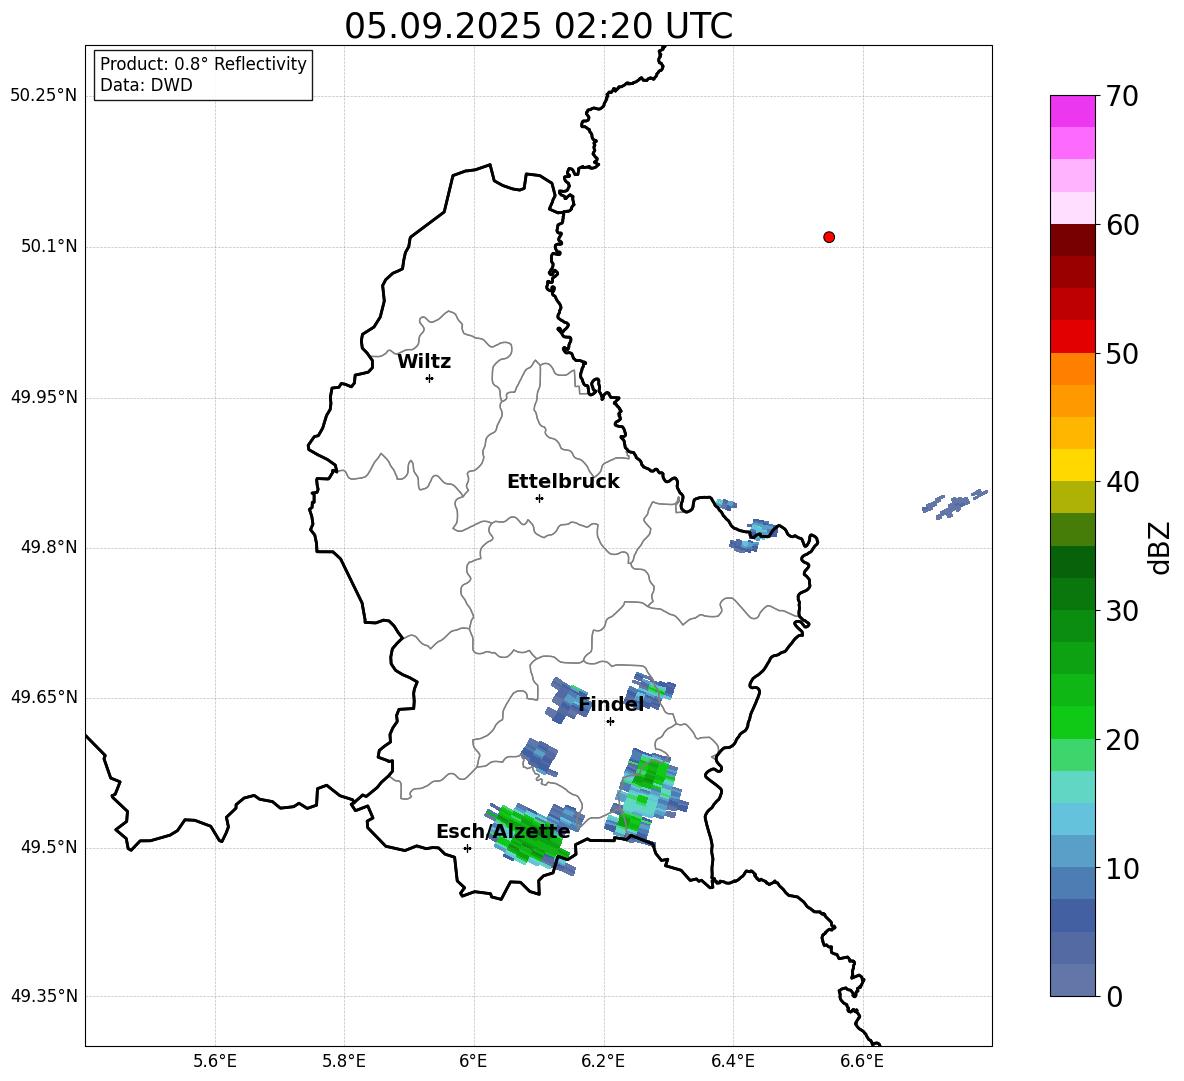This screenshot has height=1081, width=1184.
Task: Click the dBZ colorbar axis label
Action: coord(1161,547)
